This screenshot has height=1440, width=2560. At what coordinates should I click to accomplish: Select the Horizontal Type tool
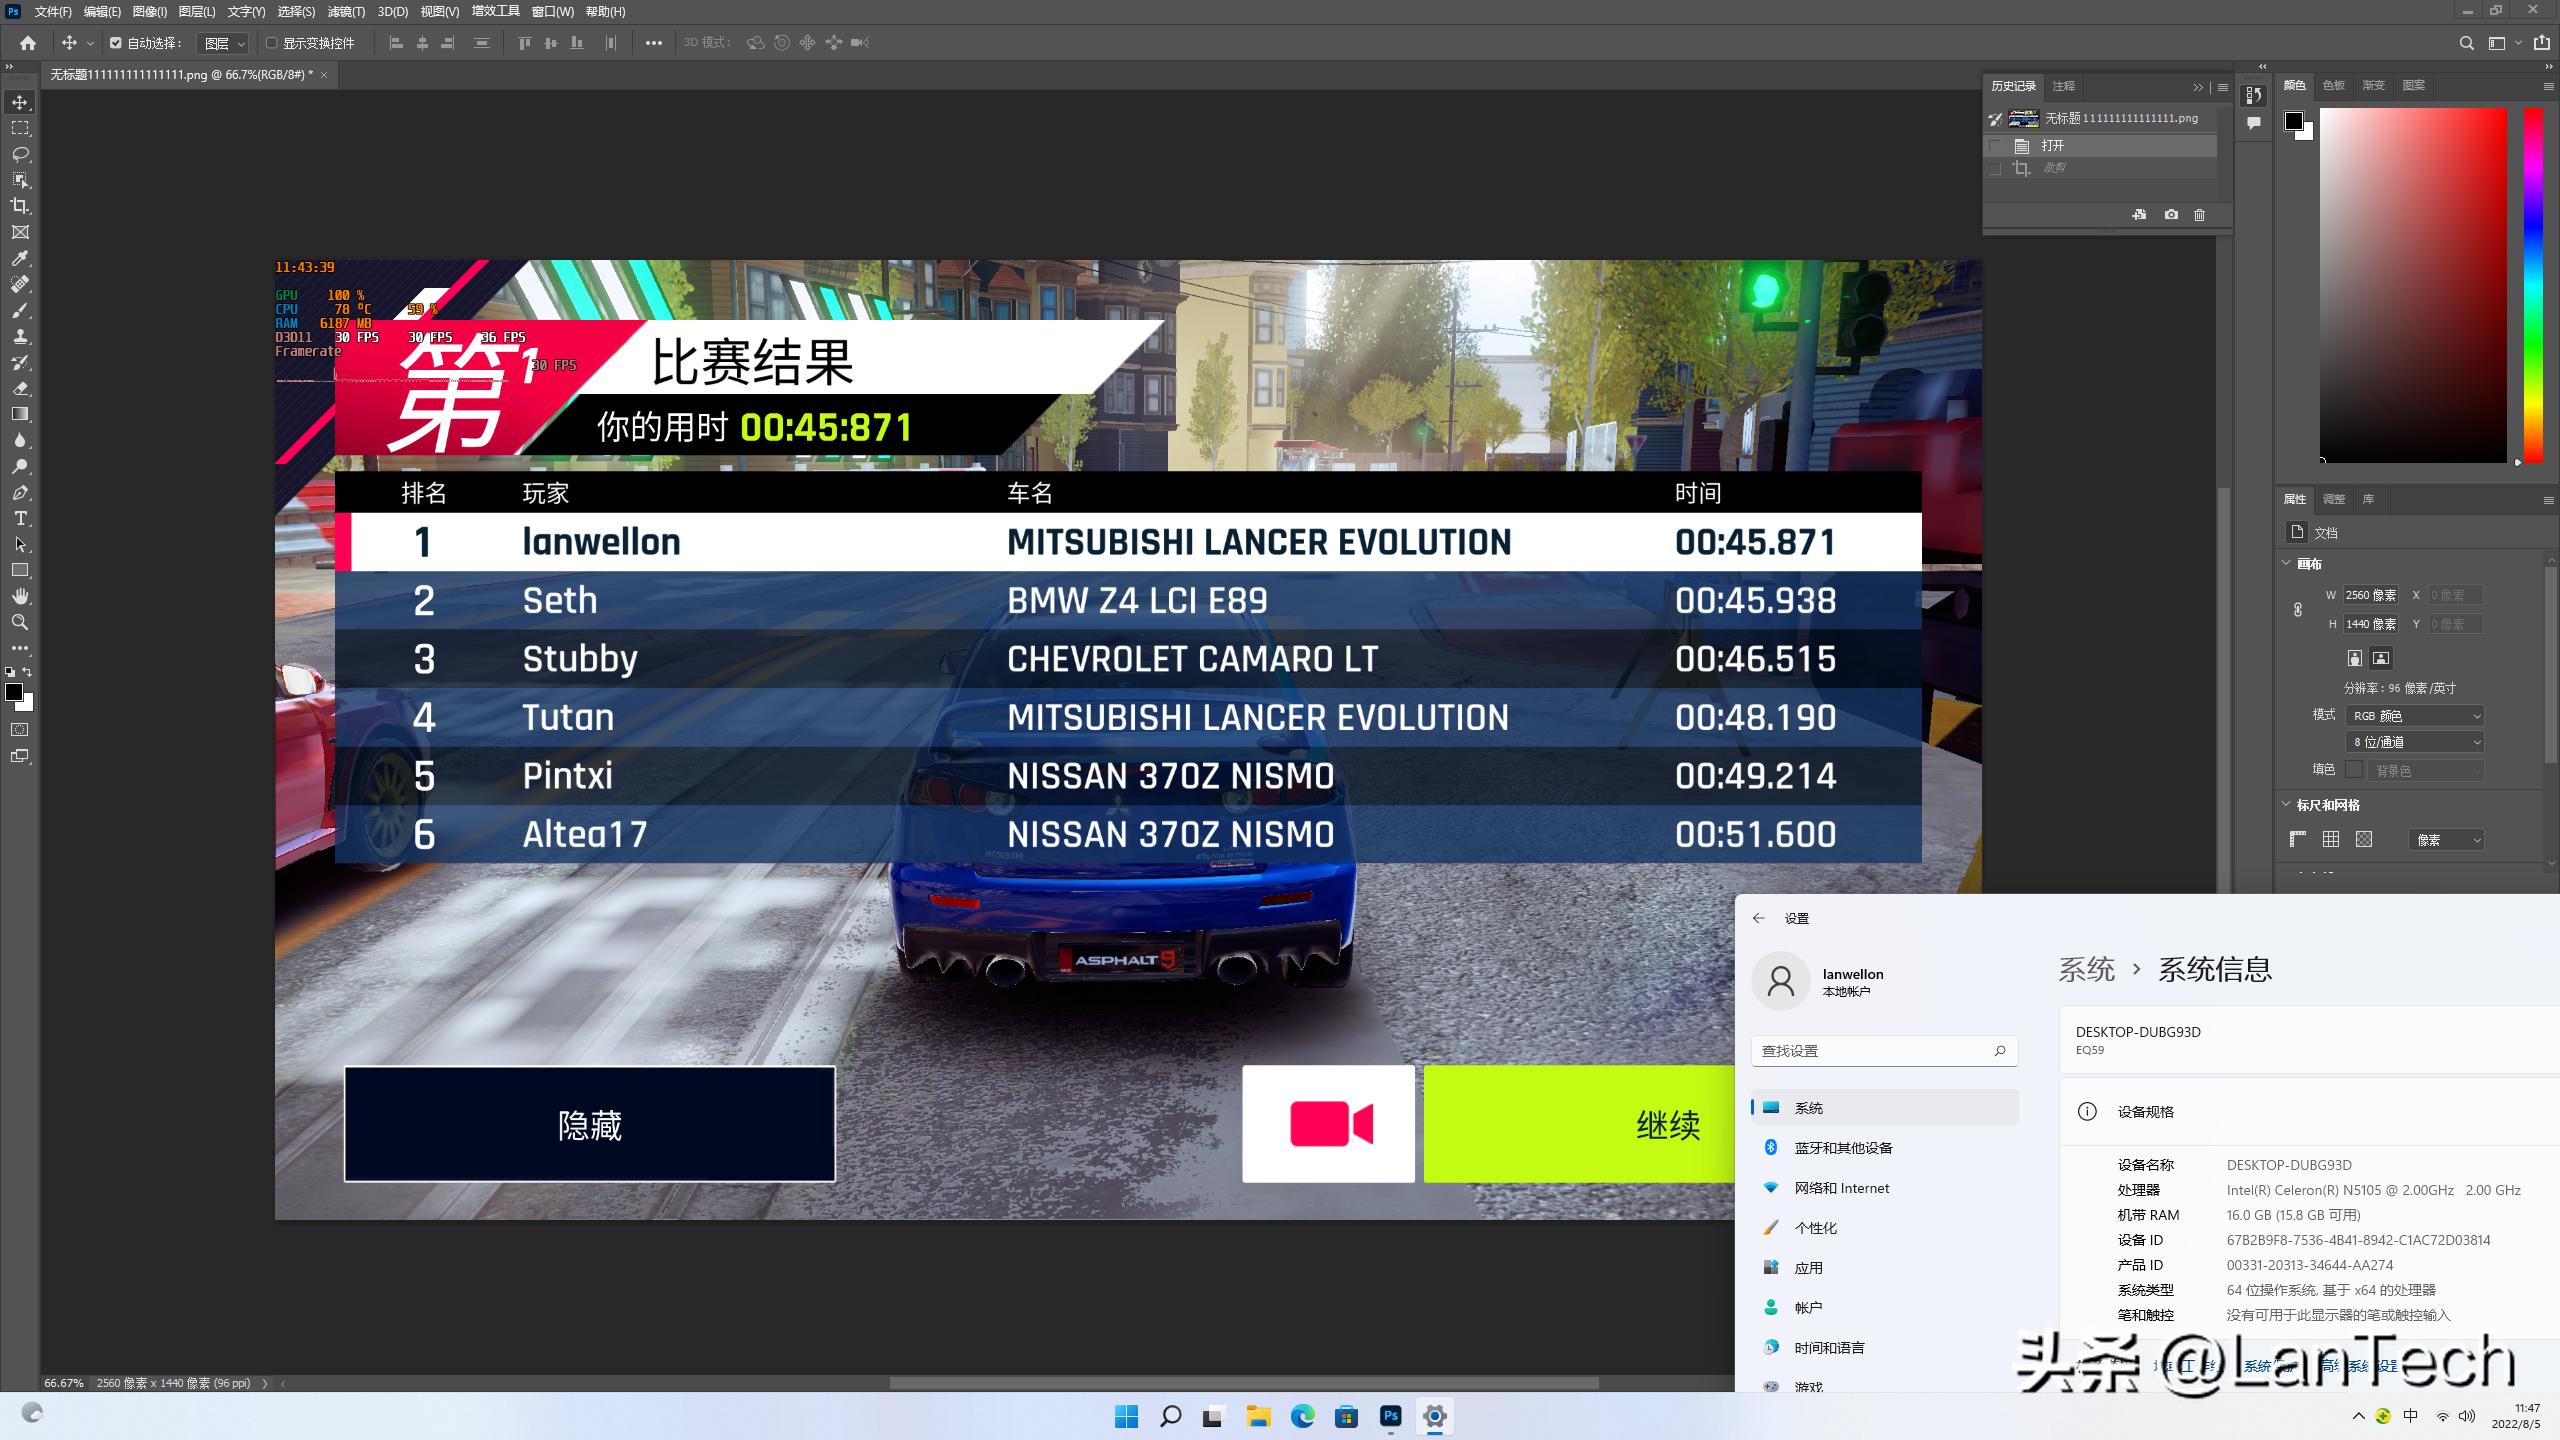tap(20, 518)
